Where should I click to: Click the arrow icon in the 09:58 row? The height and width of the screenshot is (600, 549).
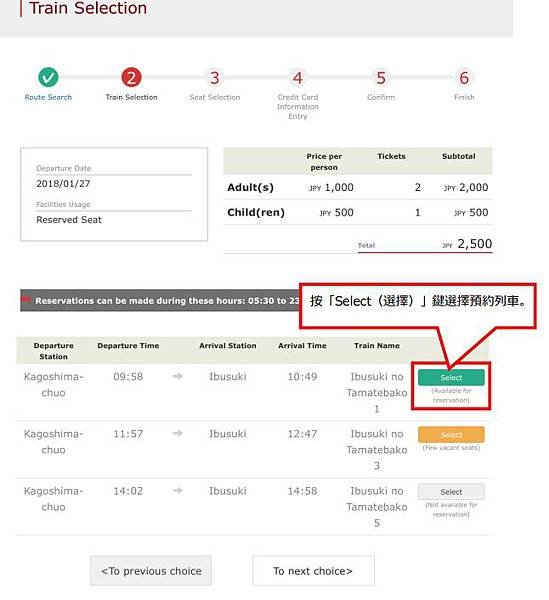point(178,377)
